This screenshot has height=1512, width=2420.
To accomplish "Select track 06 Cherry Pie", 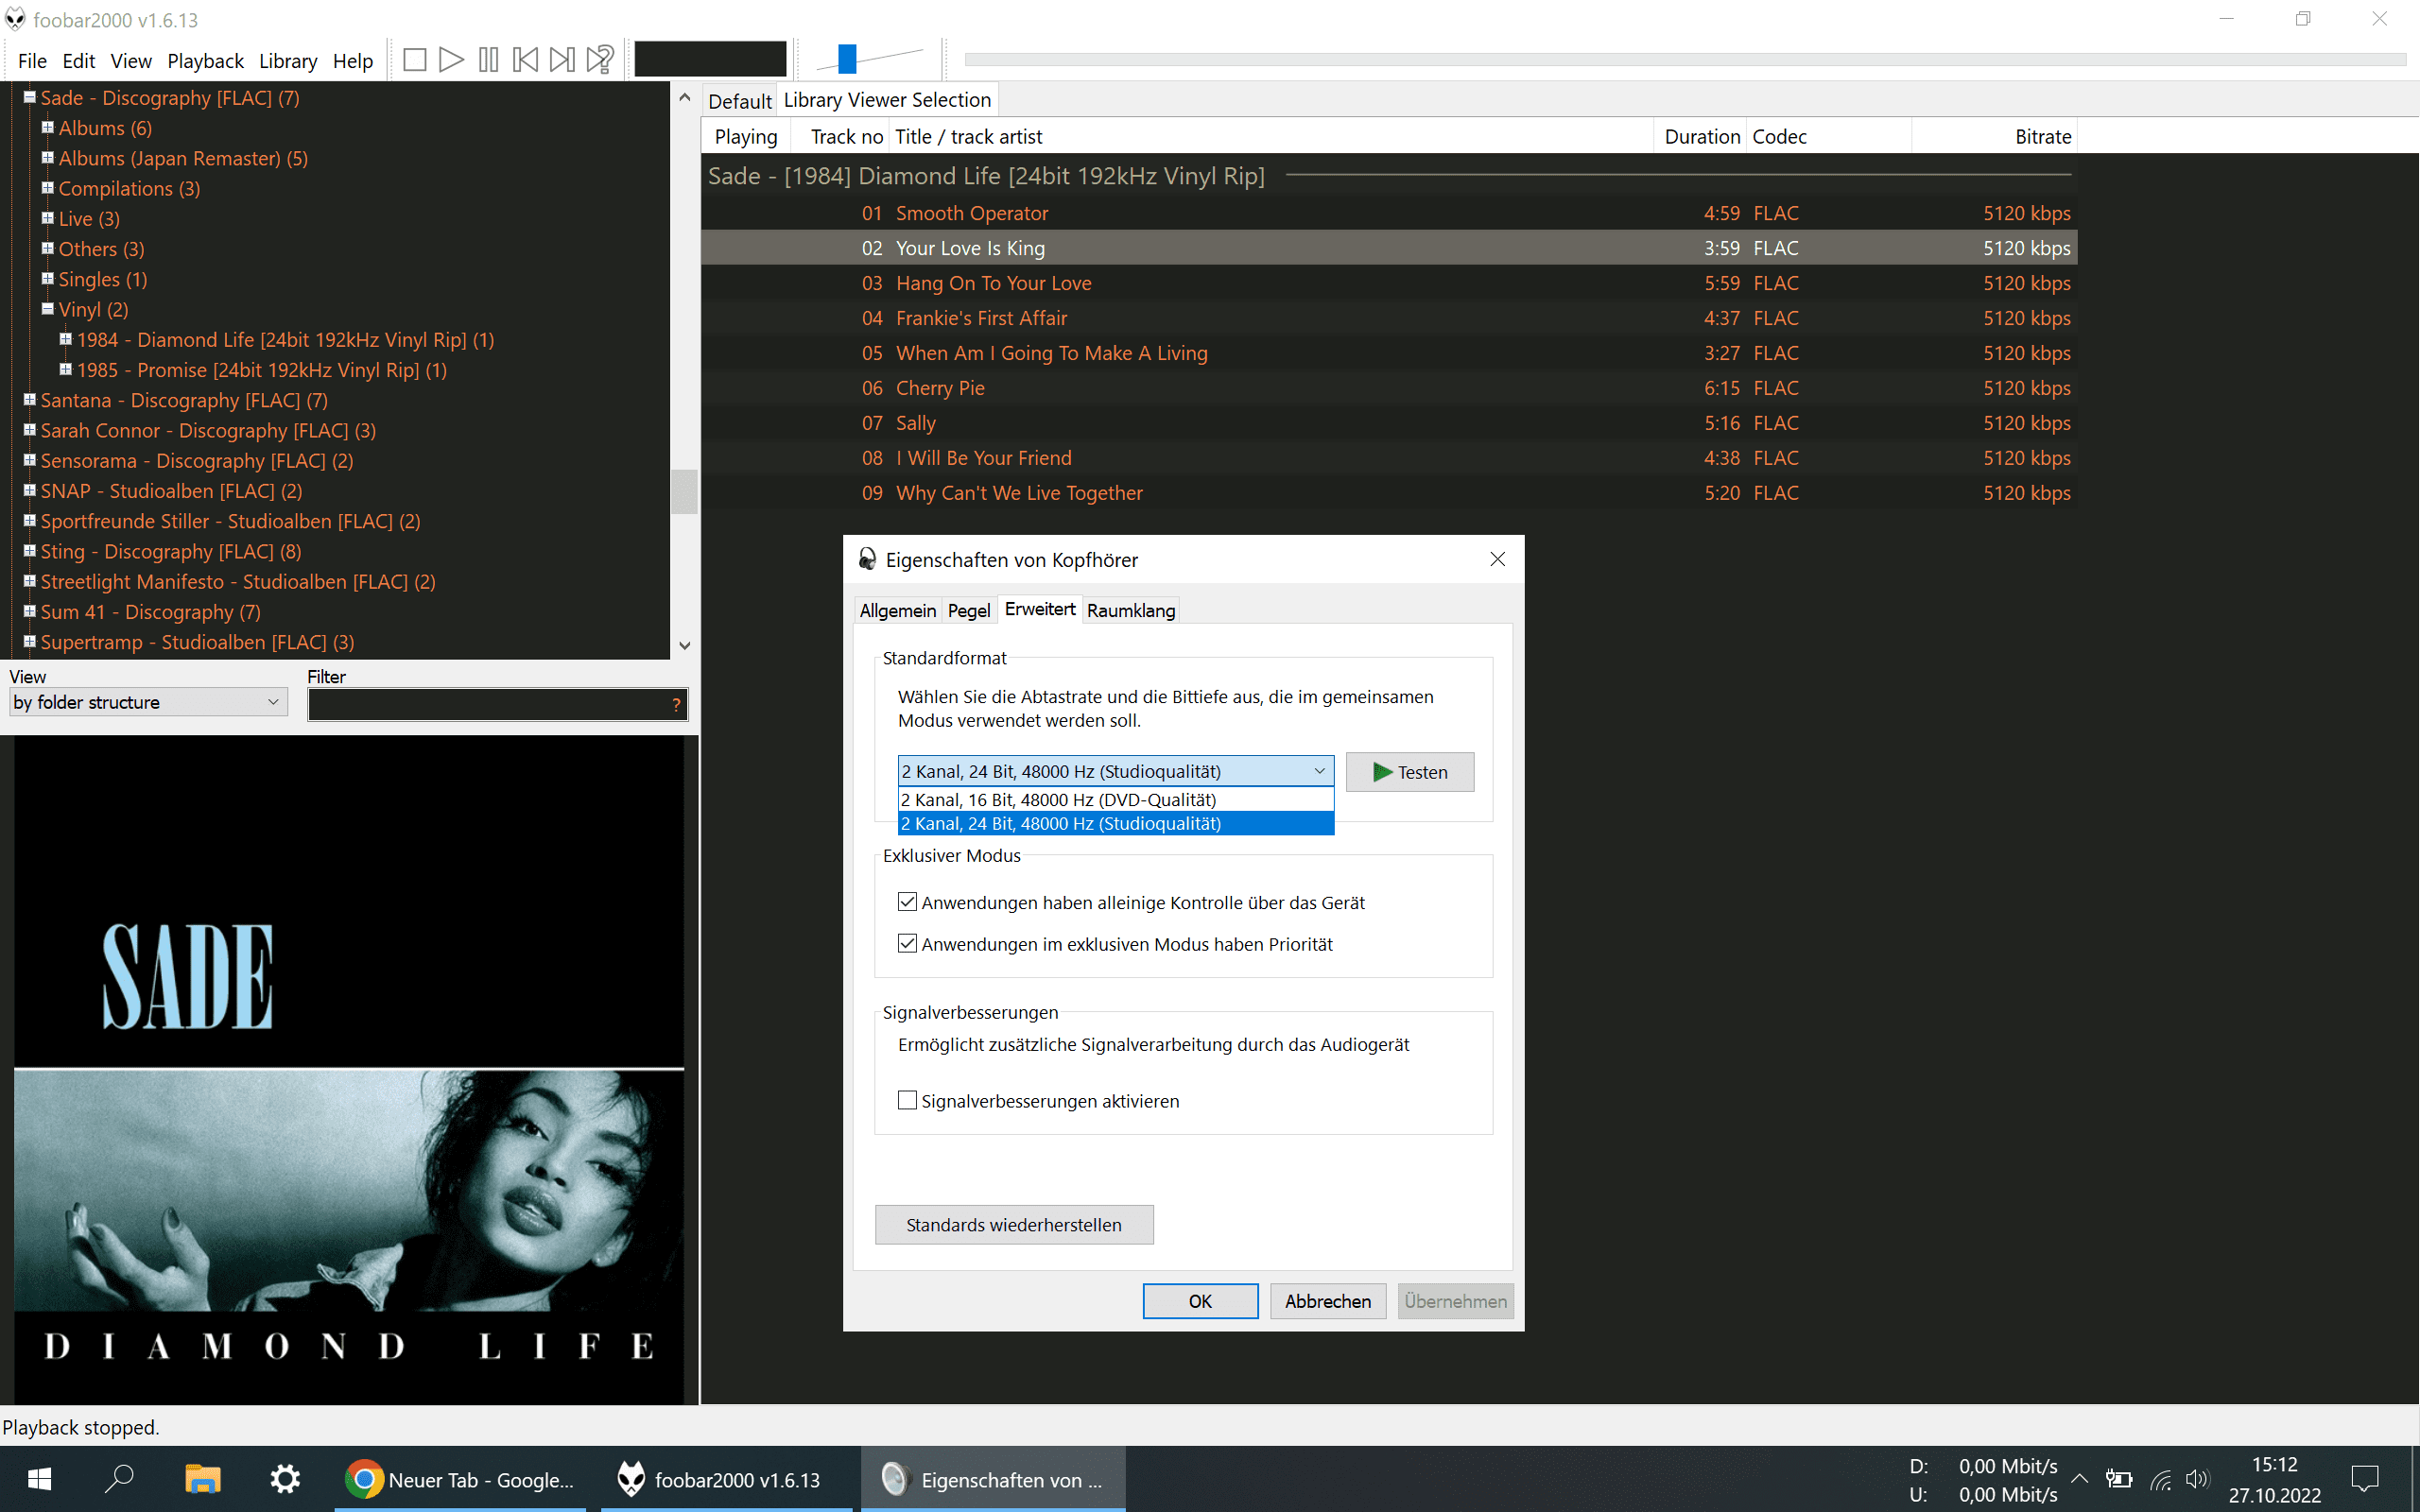I will (x=1389, y=388).
